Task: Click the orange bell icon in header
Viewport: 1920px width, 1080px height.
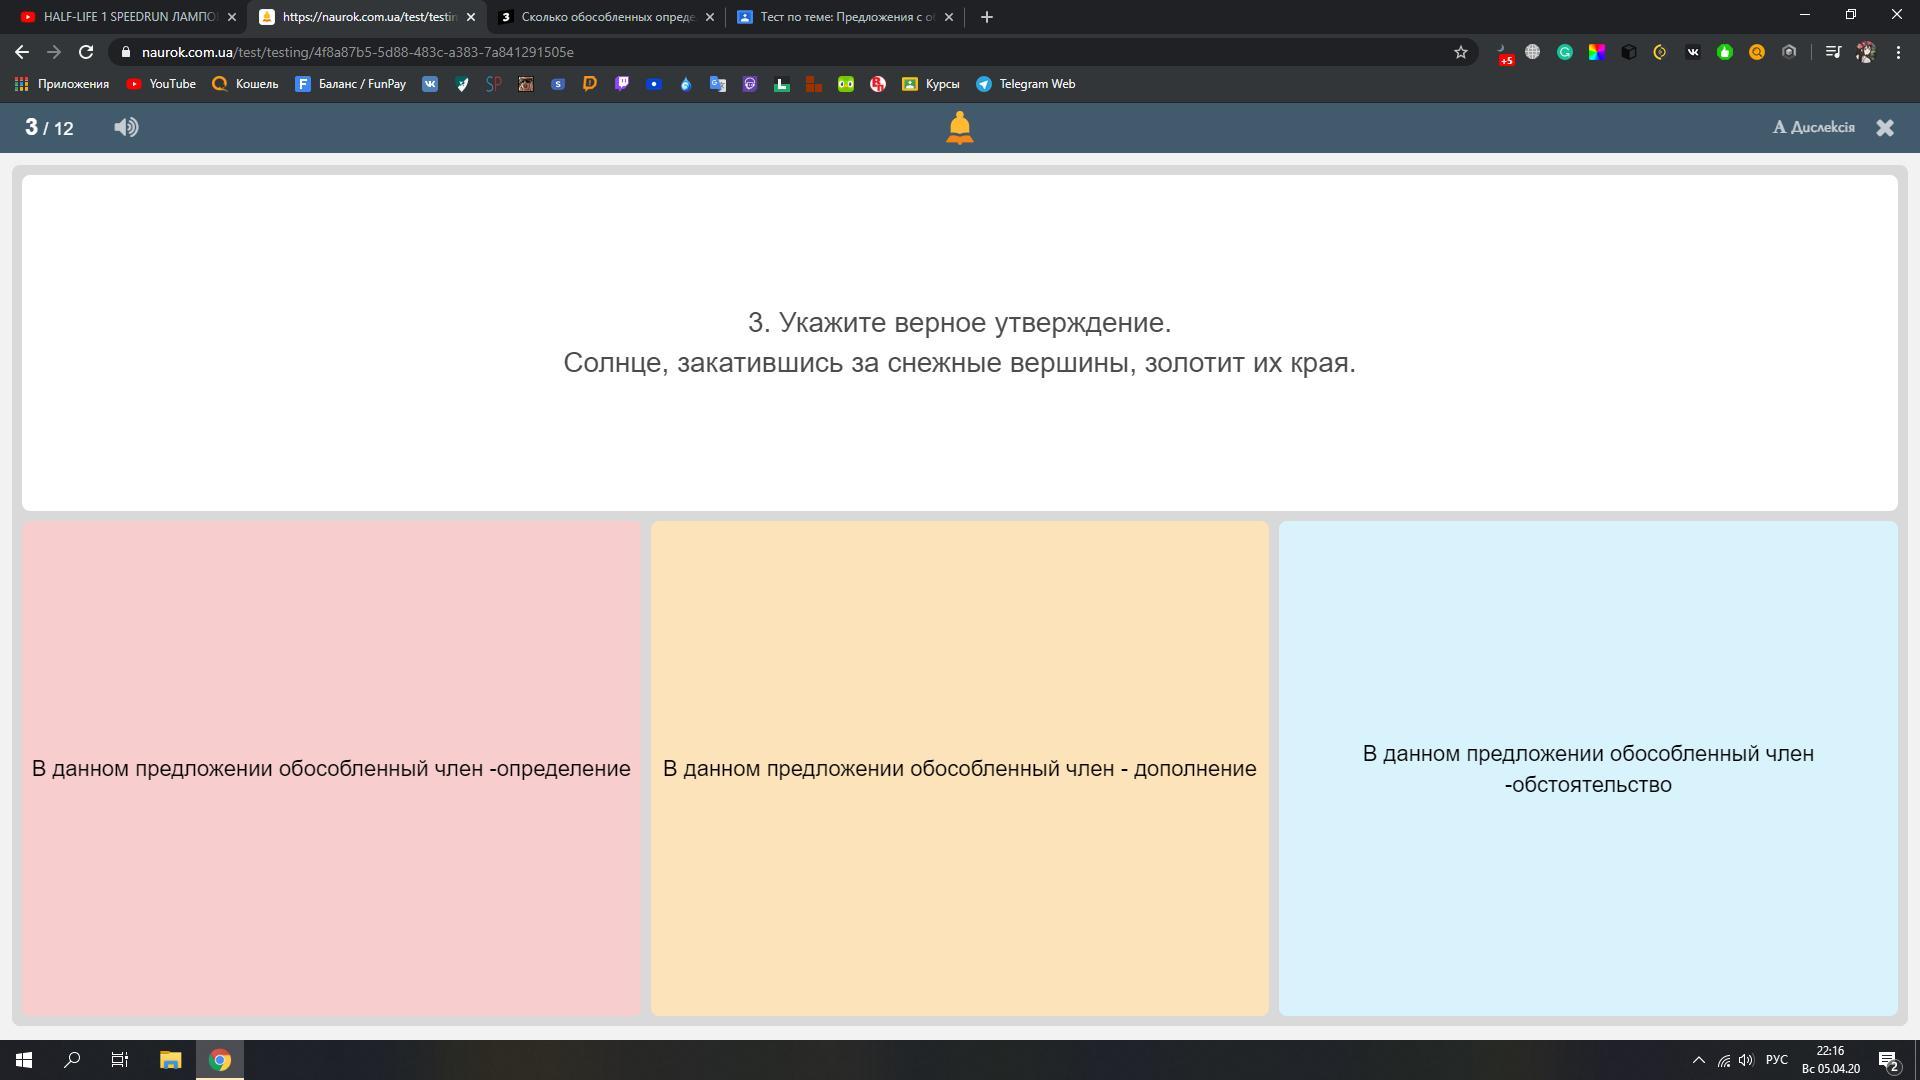Action: pos(959,128)
